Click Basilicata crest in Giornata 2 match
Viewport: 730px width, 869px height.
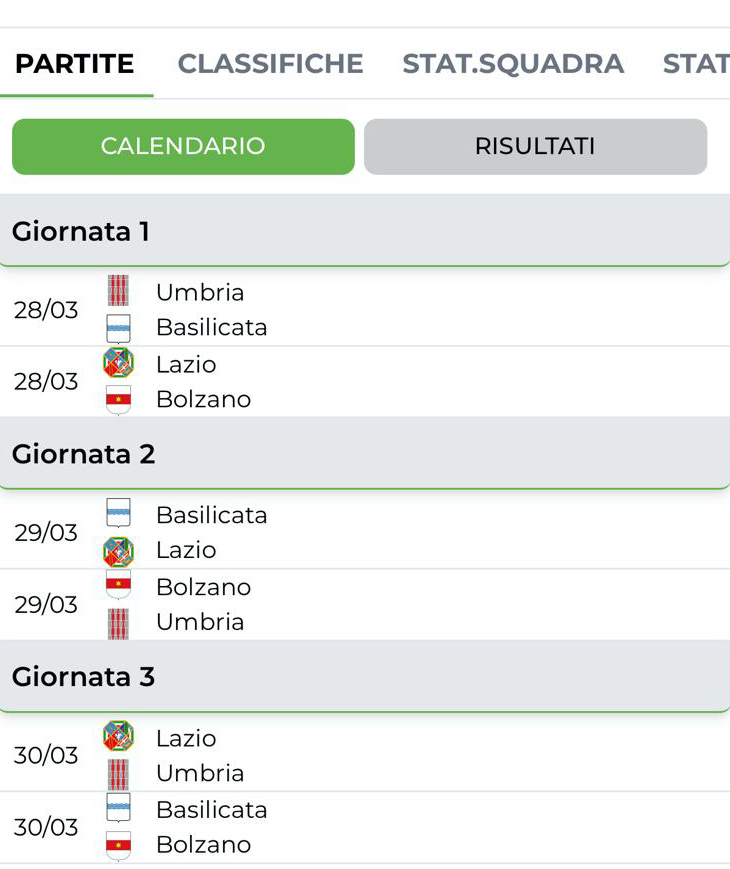tap(118, 514)
